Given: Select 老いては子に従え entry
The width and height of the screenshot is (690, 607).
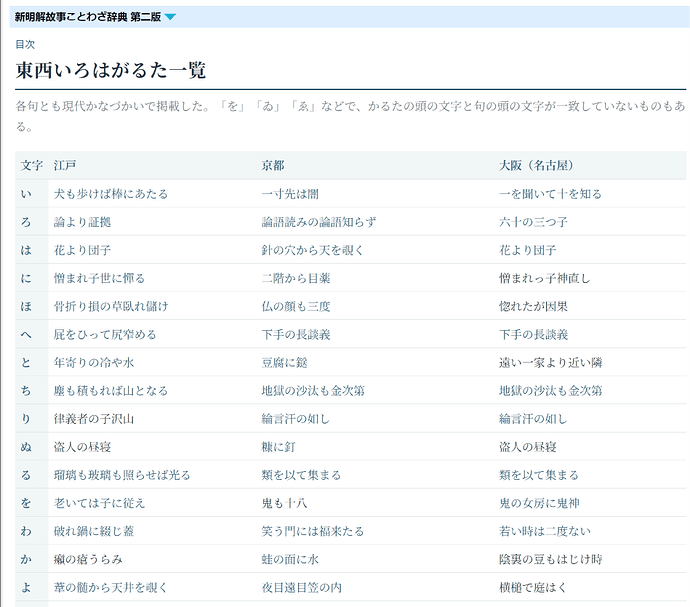Looking at the screenshot, I should (99, 504).
